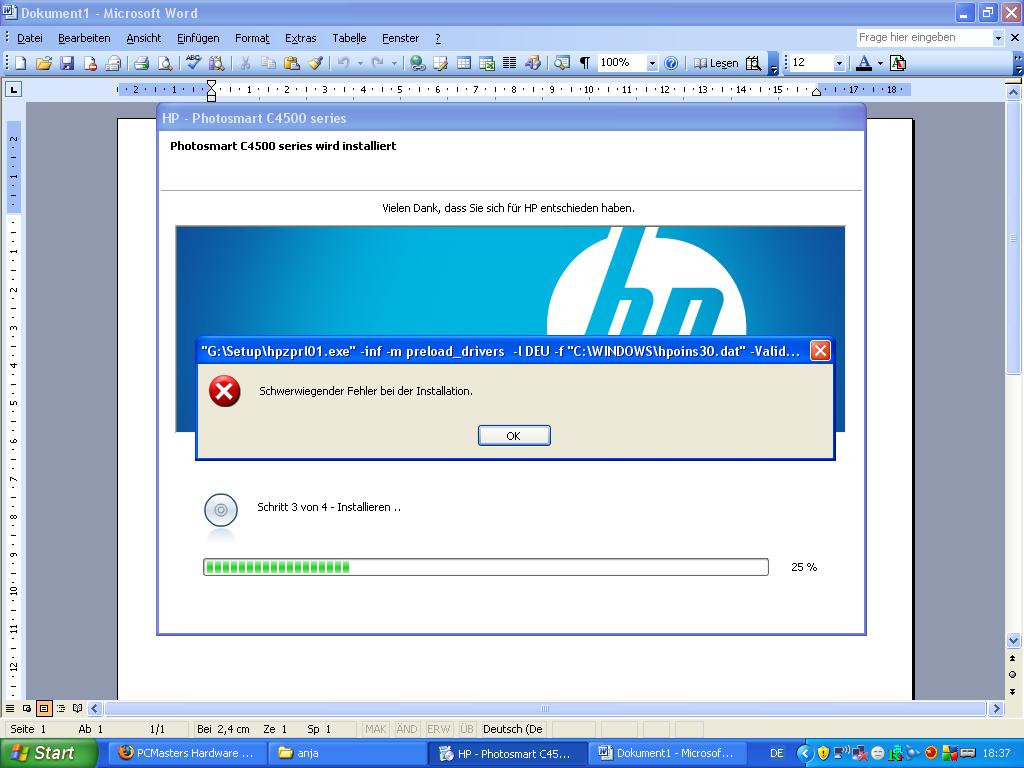Viewport: 1024px width, 768px height.
Task: Create a new blank document
Action: pos(20,63)
